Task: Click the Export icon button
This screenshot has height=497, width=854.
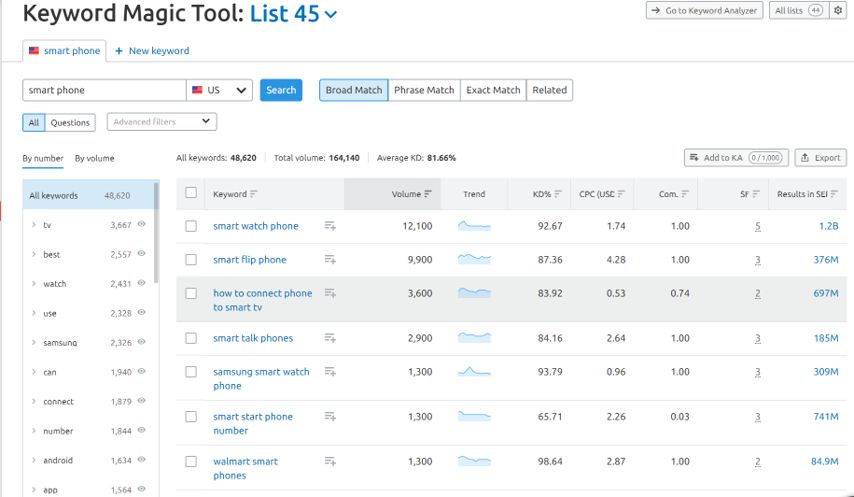Action: click(x=820, y=158)
